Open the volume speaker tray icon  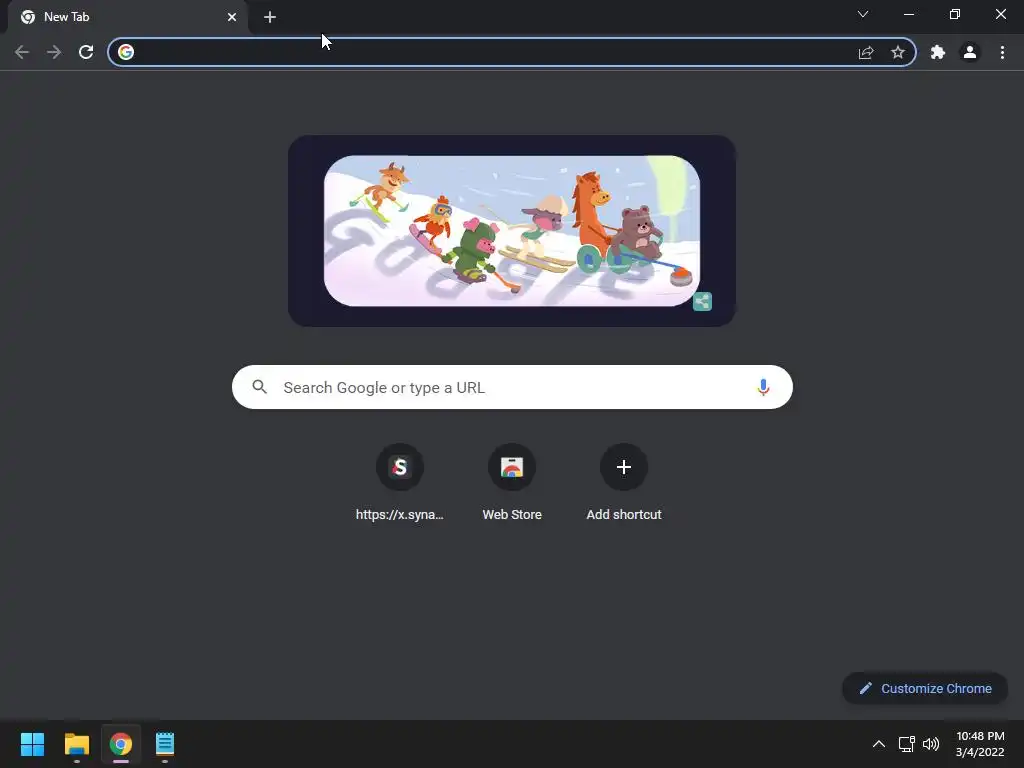[x=931, y=744]
